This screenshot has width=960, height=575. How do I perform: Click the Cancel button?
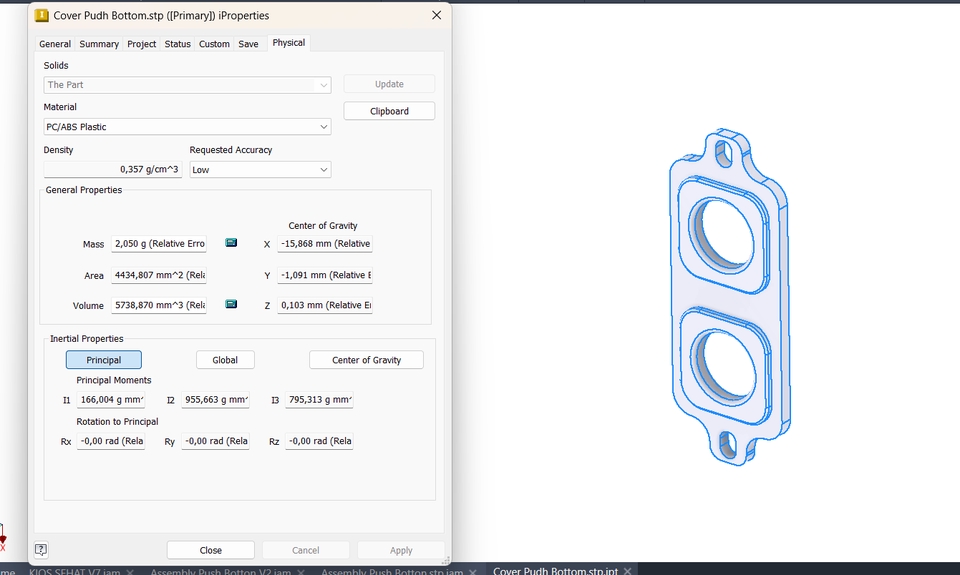tap(306, 550)
